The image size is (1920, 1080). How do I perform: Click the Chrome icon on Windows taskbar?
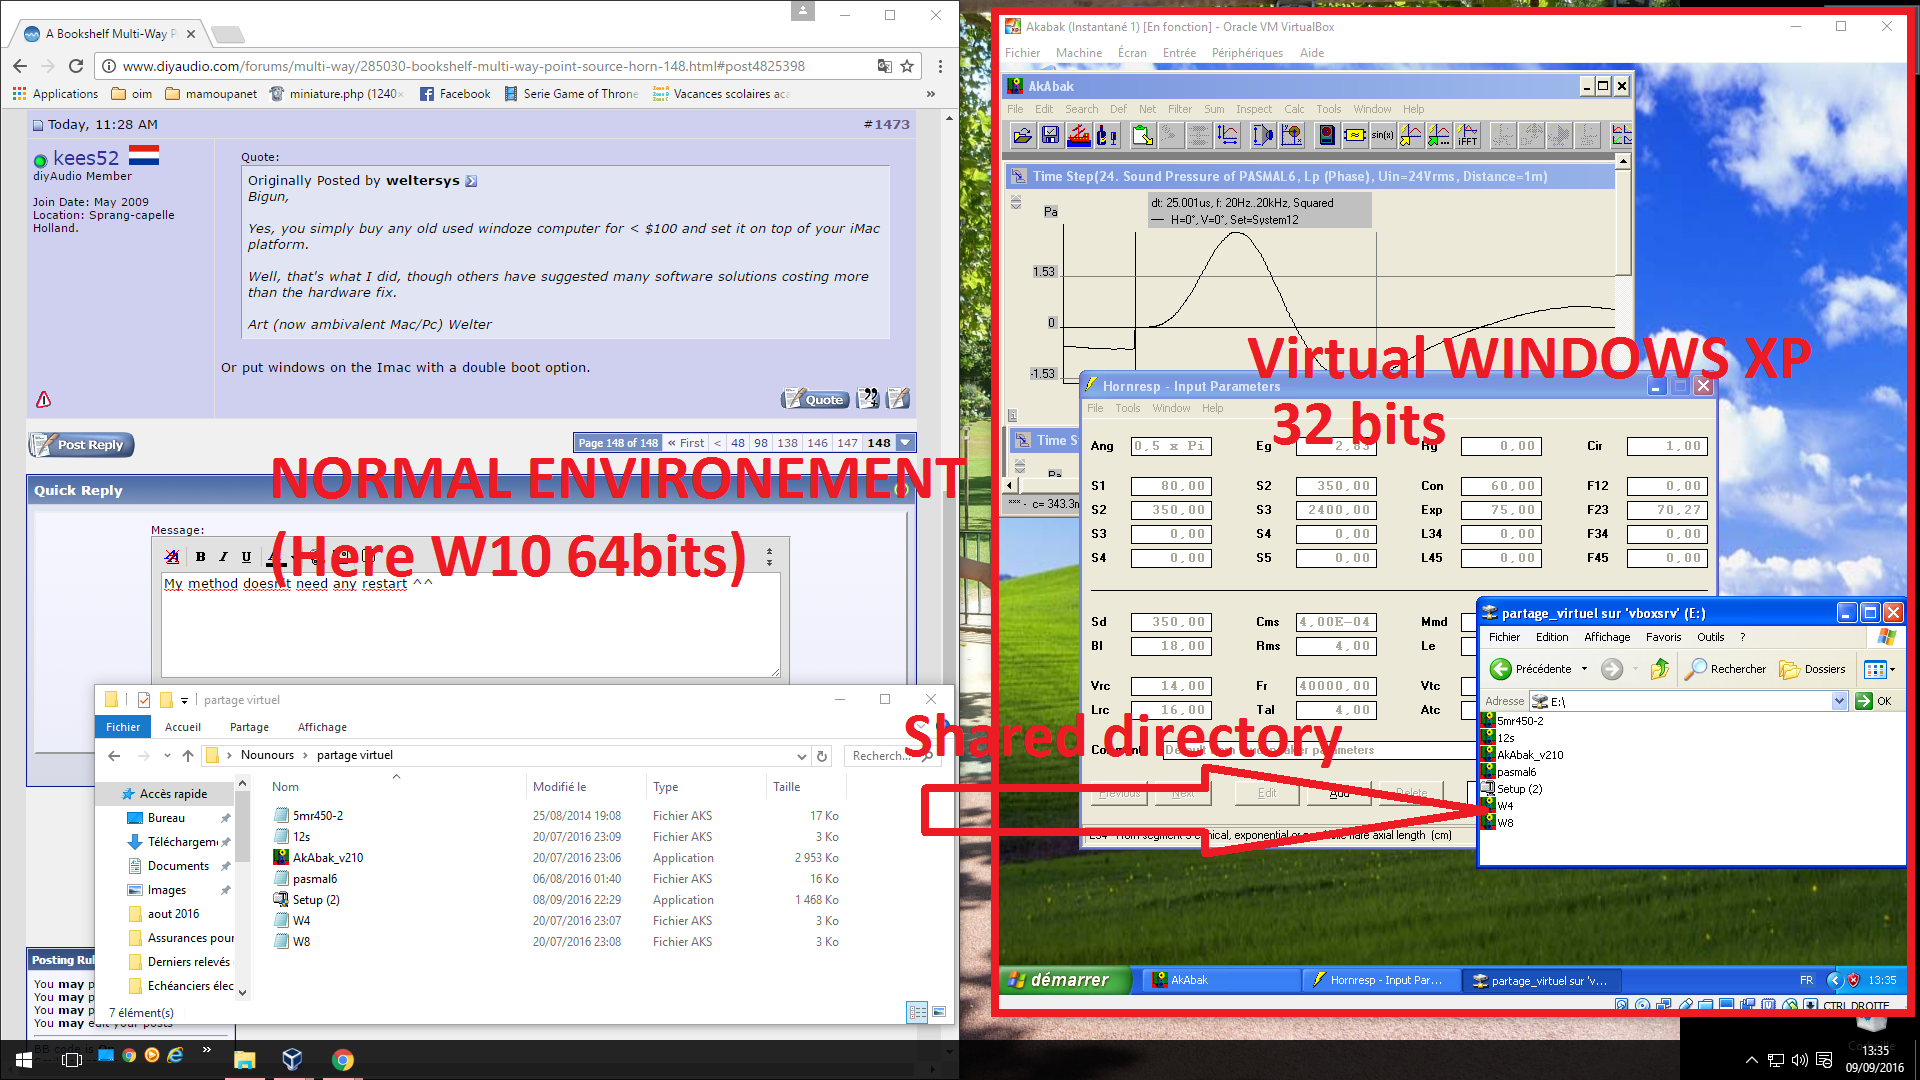(342, 1059)
